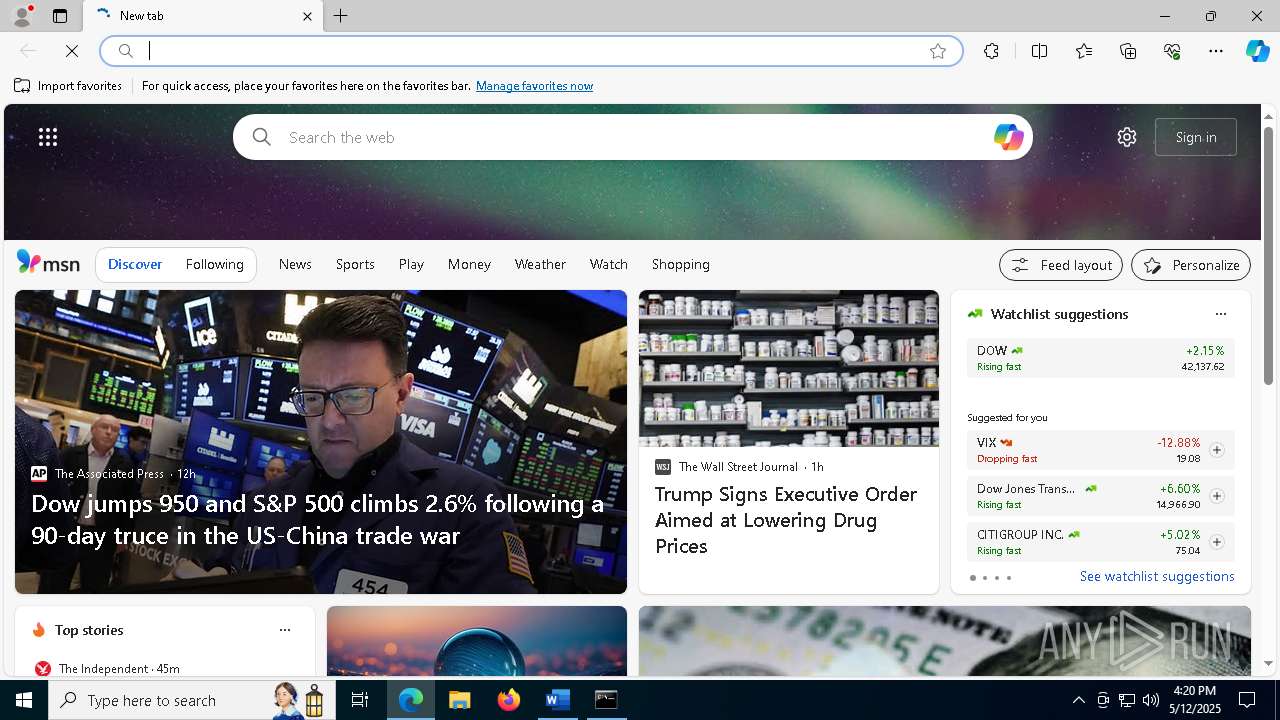The height and width of the screenshot is (720, 1280).
Task: Click the browser address bar
Action: coord(530,51)
